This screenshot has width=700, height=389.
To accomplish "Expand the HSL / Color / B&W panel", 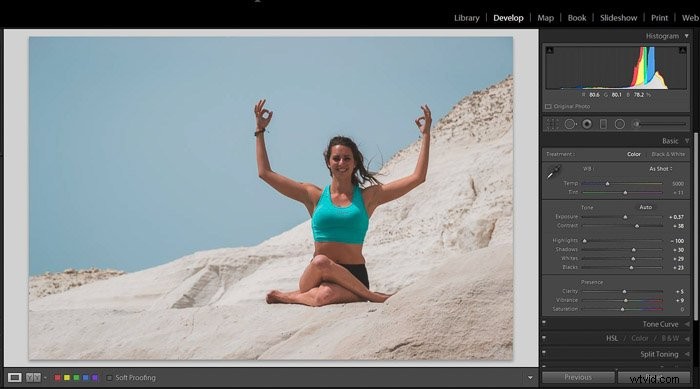I will pos(687,339).
